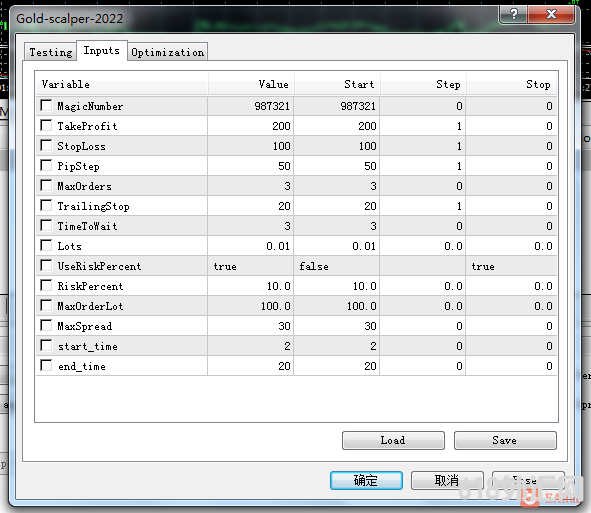Open the UseRiskPercent value true cell

(251, 266)
